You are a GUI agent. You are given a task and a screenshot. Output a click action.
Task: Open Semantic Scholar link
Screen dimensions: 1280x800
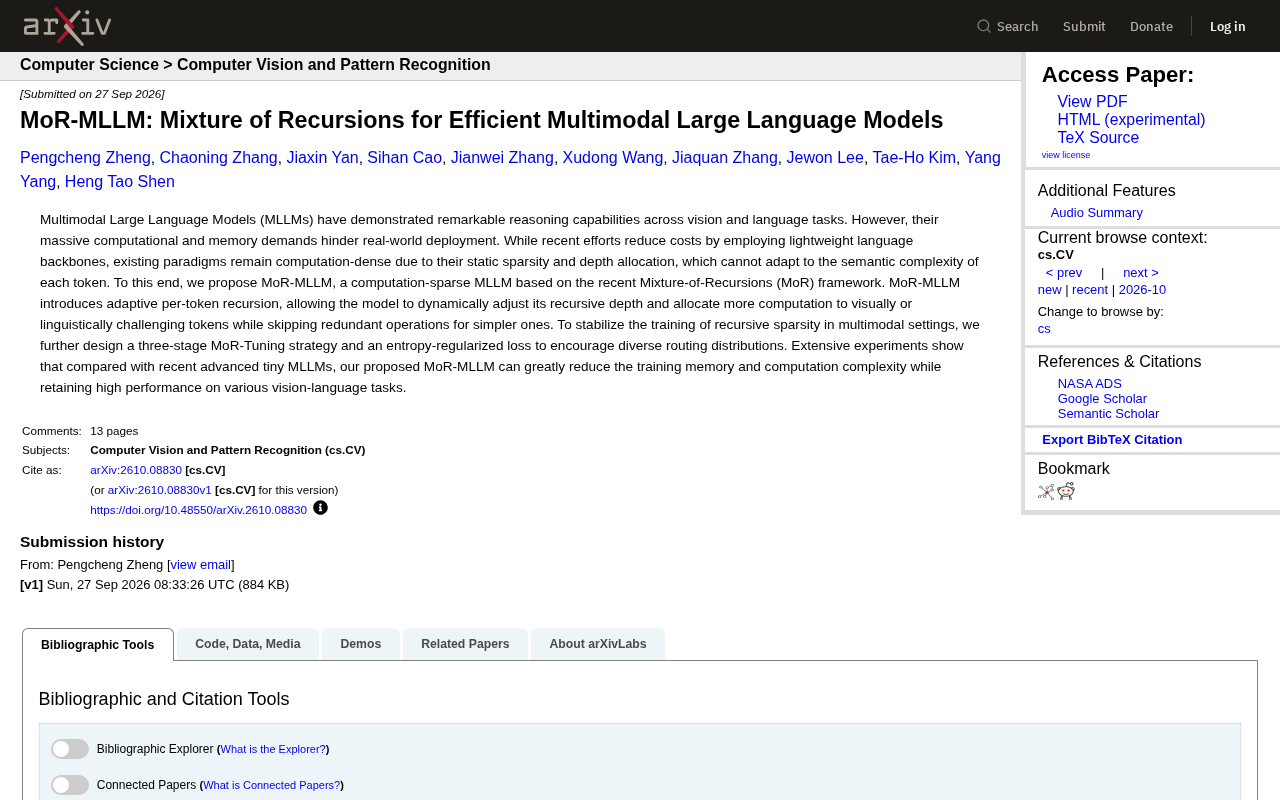[1108, 414]
